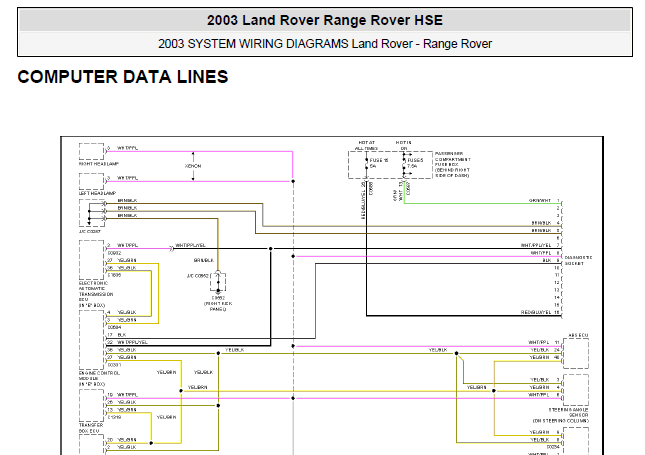Click the ABS ECU dashed component box
The width and height of the screenshot is (645, 455).
pos(576,353)
